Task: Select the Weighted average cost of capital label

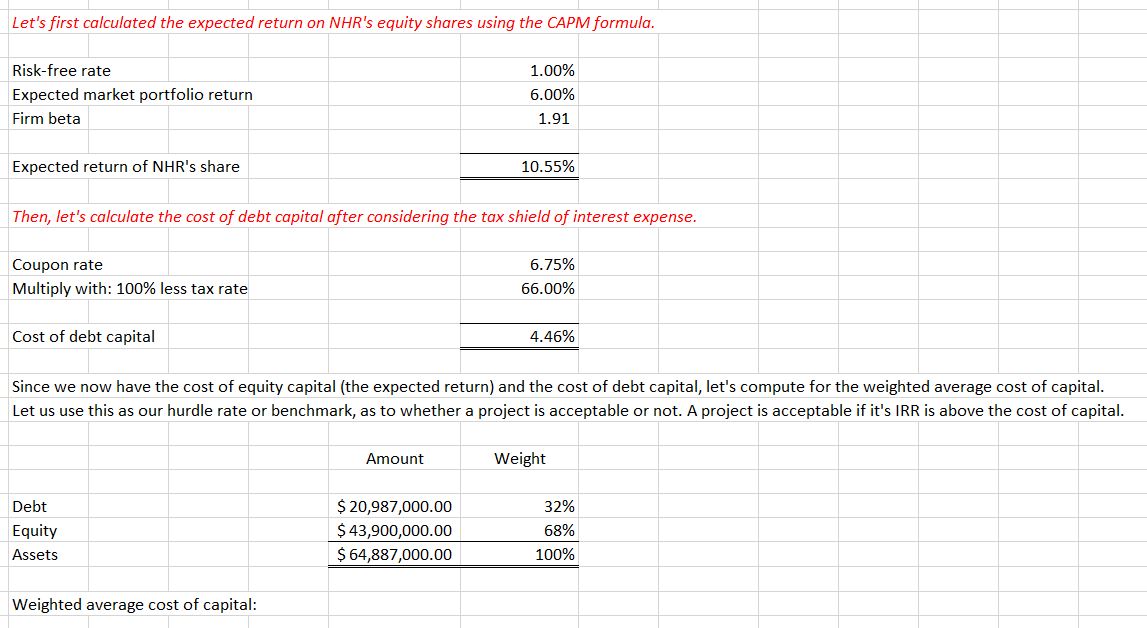Action: (133, 605)
